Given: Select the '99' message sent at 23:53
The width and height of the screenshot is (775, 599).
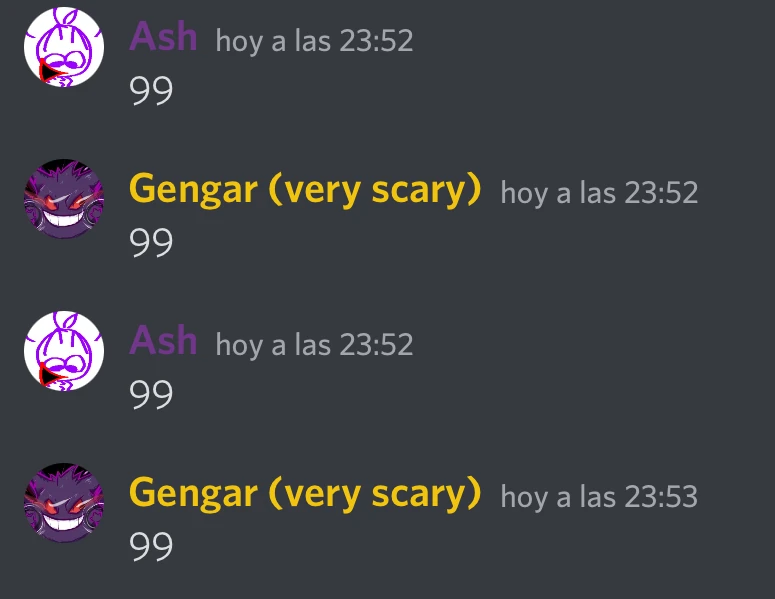Looking at the screenshot, I should point(151,547).
